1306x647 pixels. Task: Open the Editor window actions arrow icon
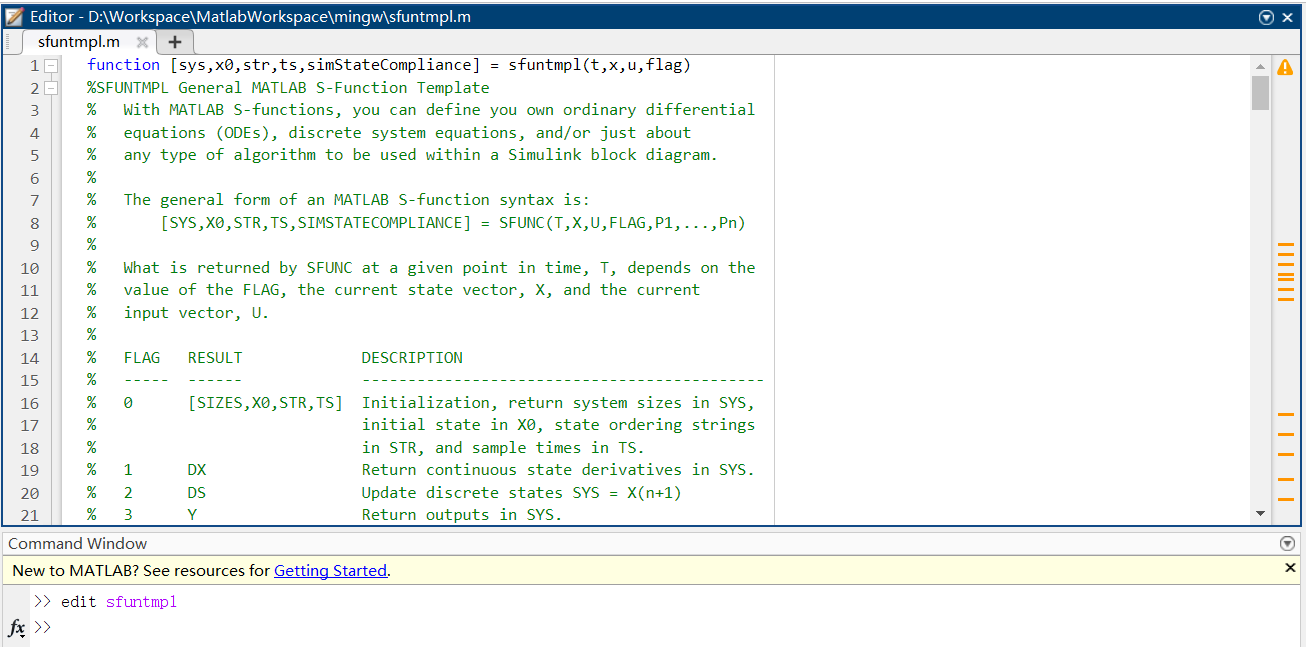[1266, 16]
